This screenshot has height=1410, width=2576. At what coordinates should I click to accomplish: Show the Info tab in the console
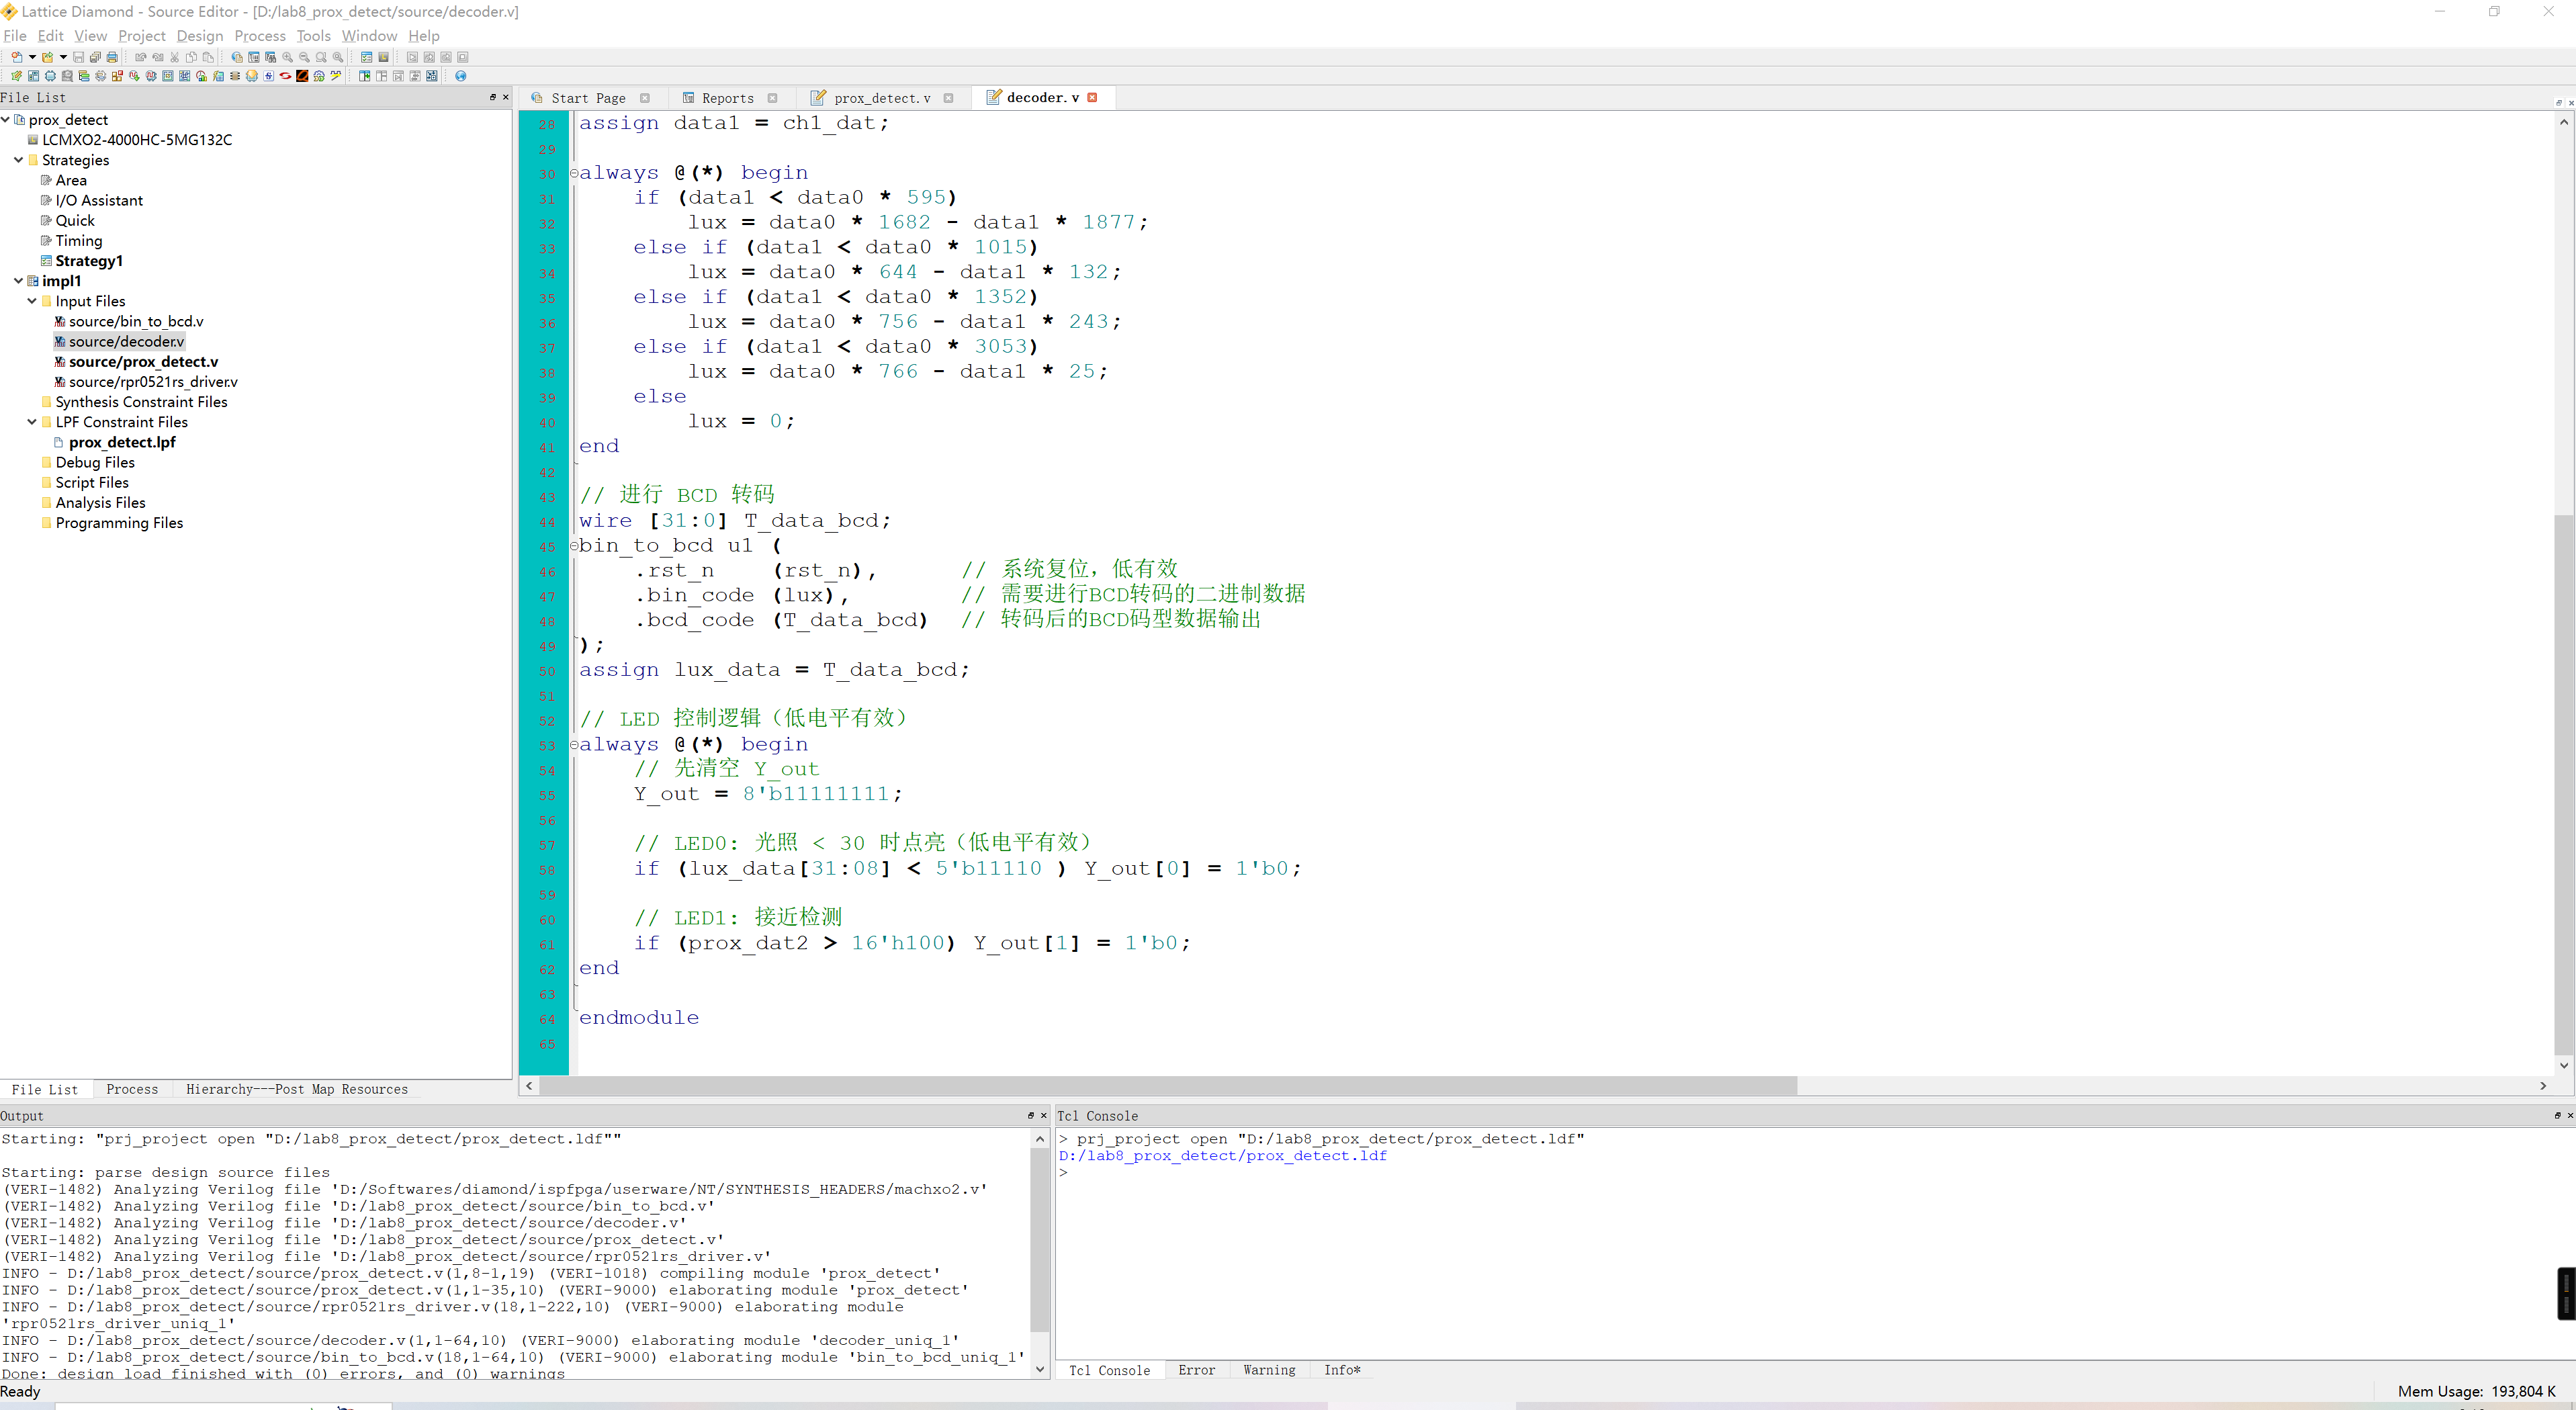(1342, 1370)
